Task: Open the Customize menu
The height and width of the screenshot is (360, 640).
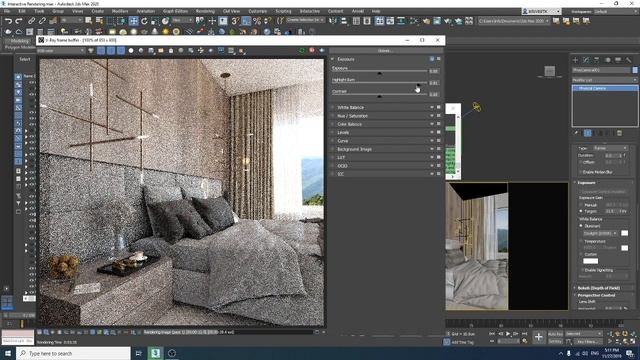Action: 258,11
